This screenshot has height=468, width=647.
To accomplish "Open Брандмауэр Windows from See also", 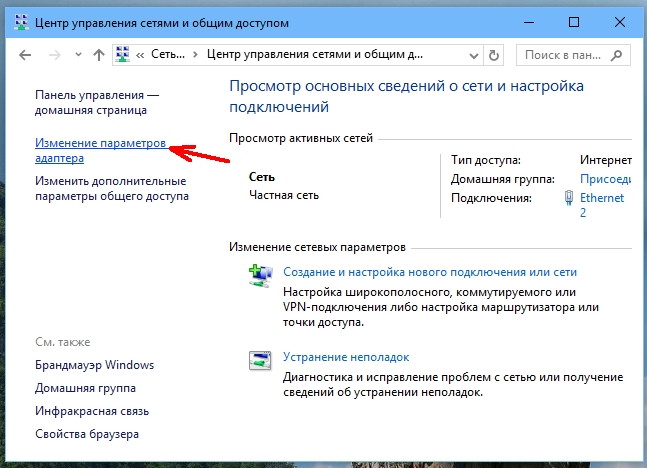I will click(x=94, y=365).
